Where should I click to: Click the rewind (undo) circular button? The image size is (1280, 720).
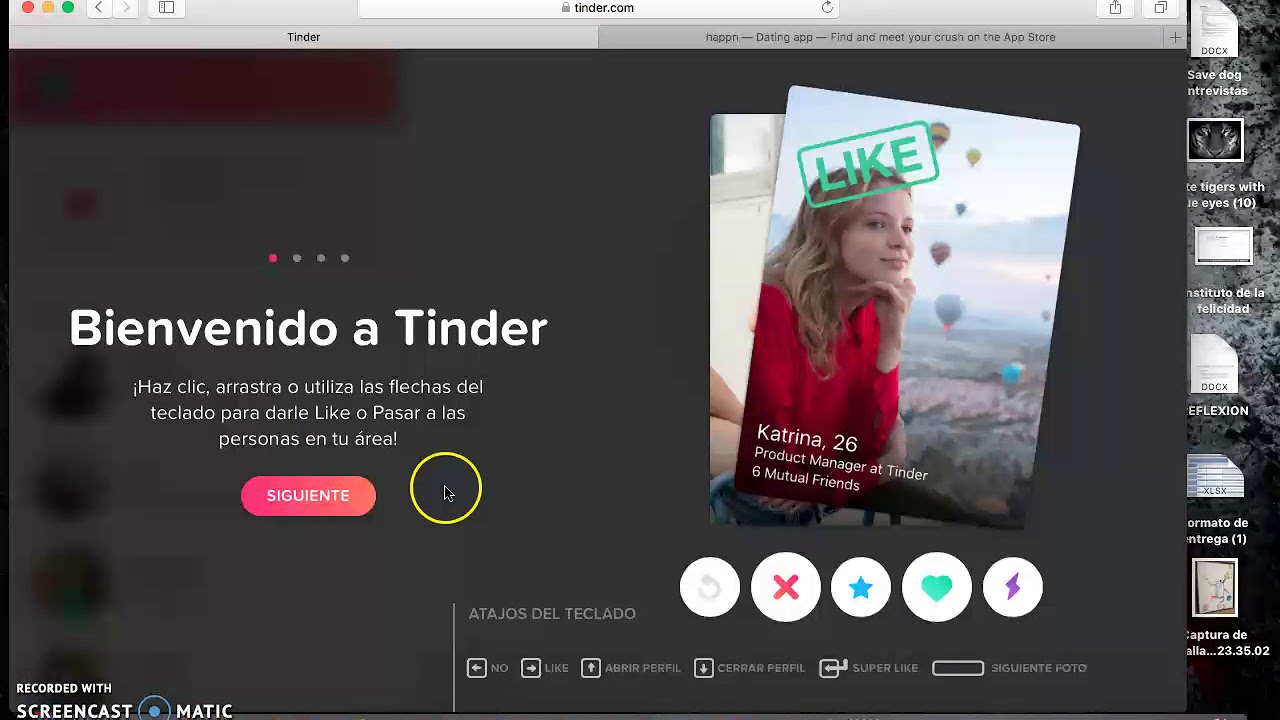click(710, 587)
